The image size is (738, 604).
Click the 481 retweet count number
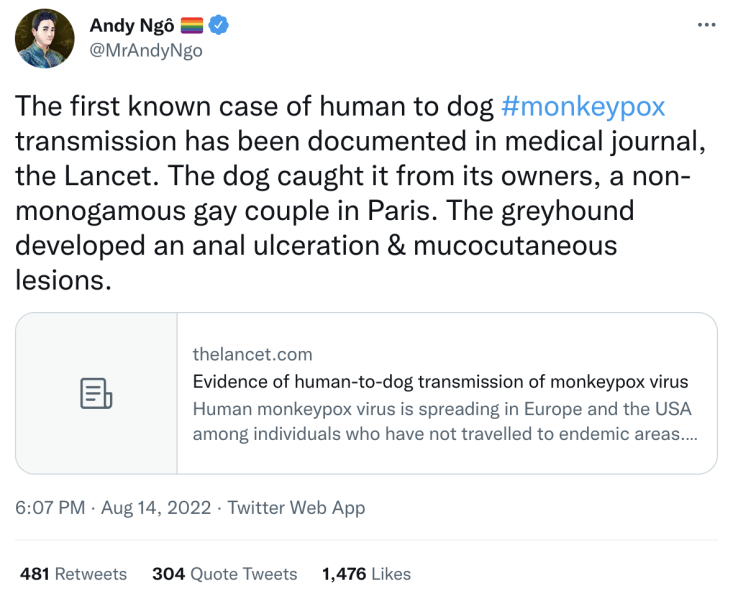click(34, 574)
